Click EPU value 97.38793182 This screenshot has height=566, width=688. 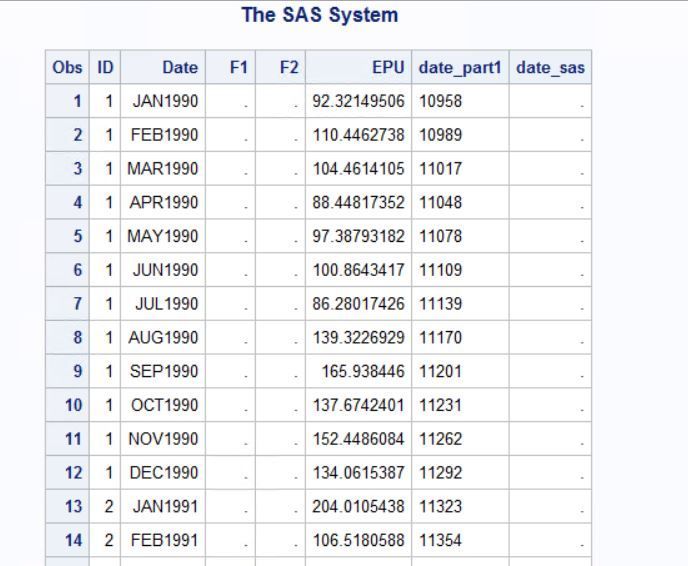[358, 236]
